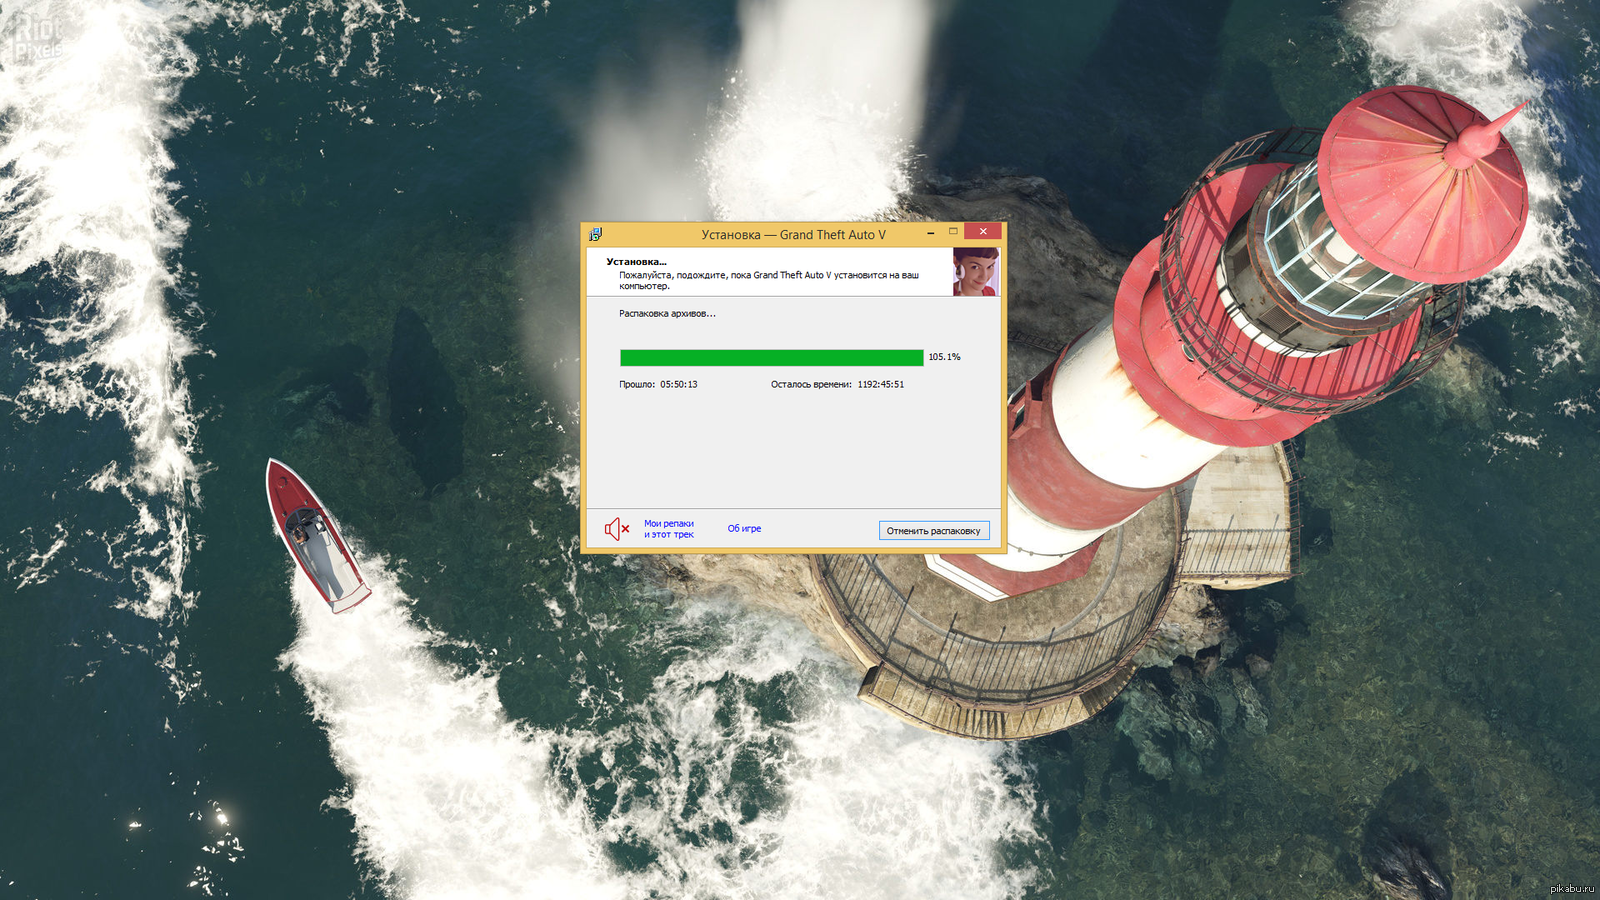The height and width of the screenshot is (900, 1600).
Task: Click the girl portrait image in the installer header
Action: point(975,272)
